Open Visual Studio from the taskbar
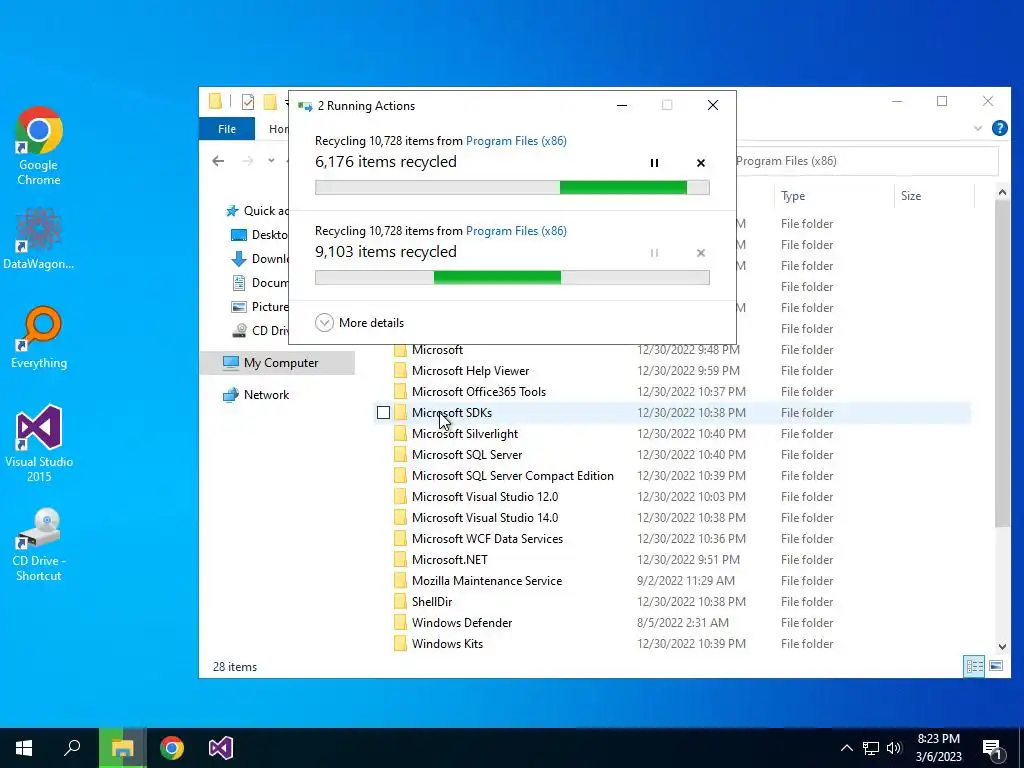Viewport: 1024px width, 768px height. click(x=221, y=748)
